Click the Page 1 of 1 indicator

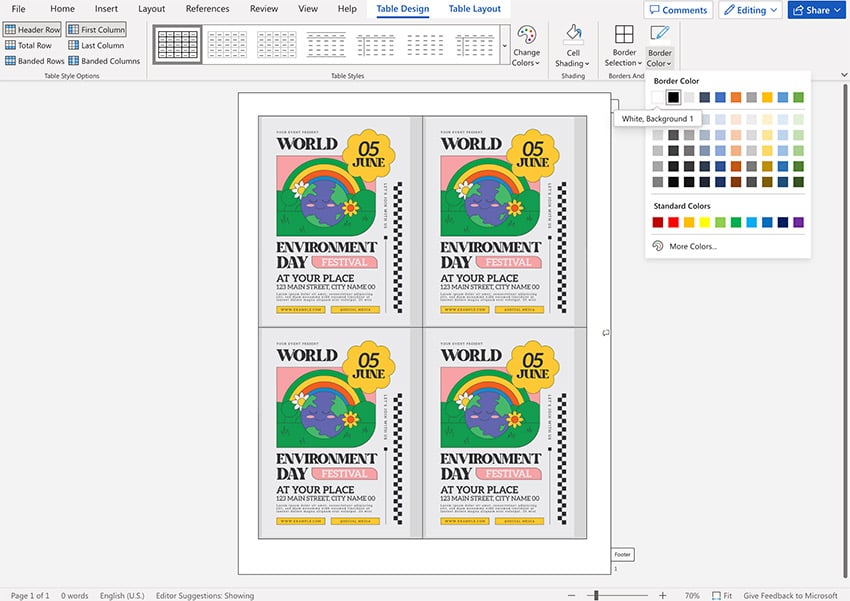click(x=30, y=595)
